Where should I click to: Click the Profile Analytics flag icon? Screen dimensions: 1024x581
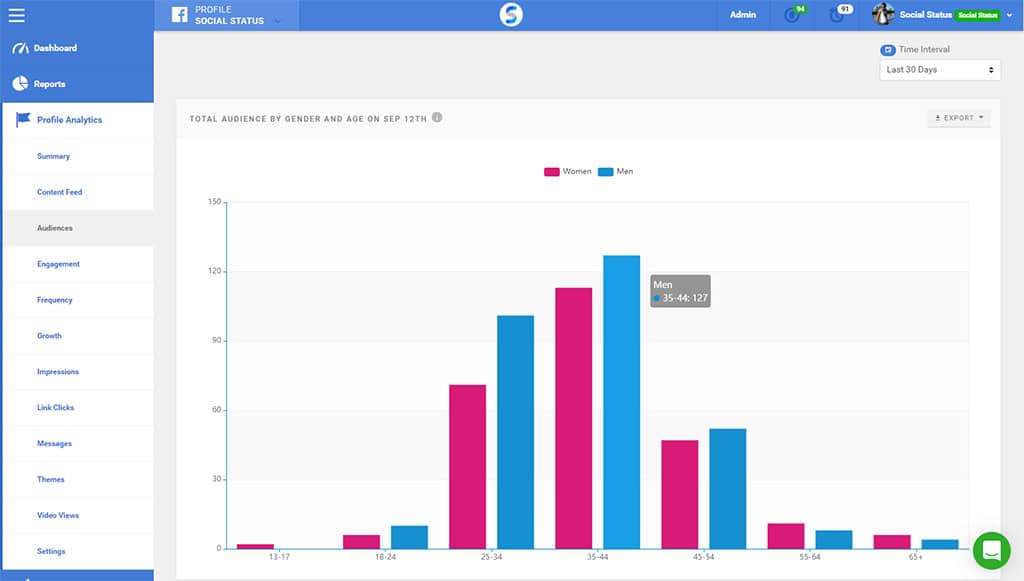24,119
